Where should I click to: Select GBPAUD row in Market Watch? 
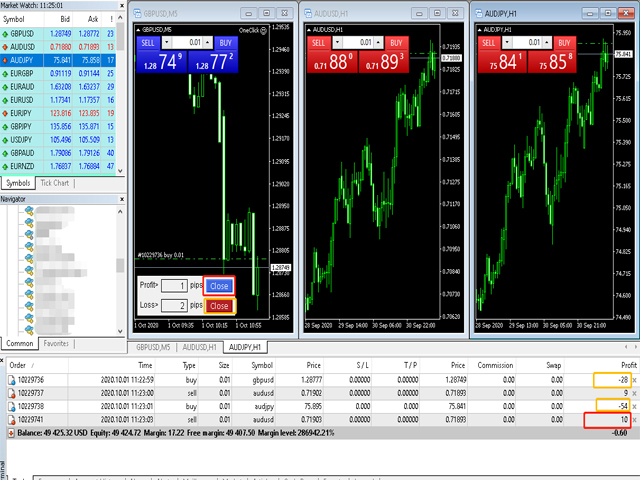[58, 153]
